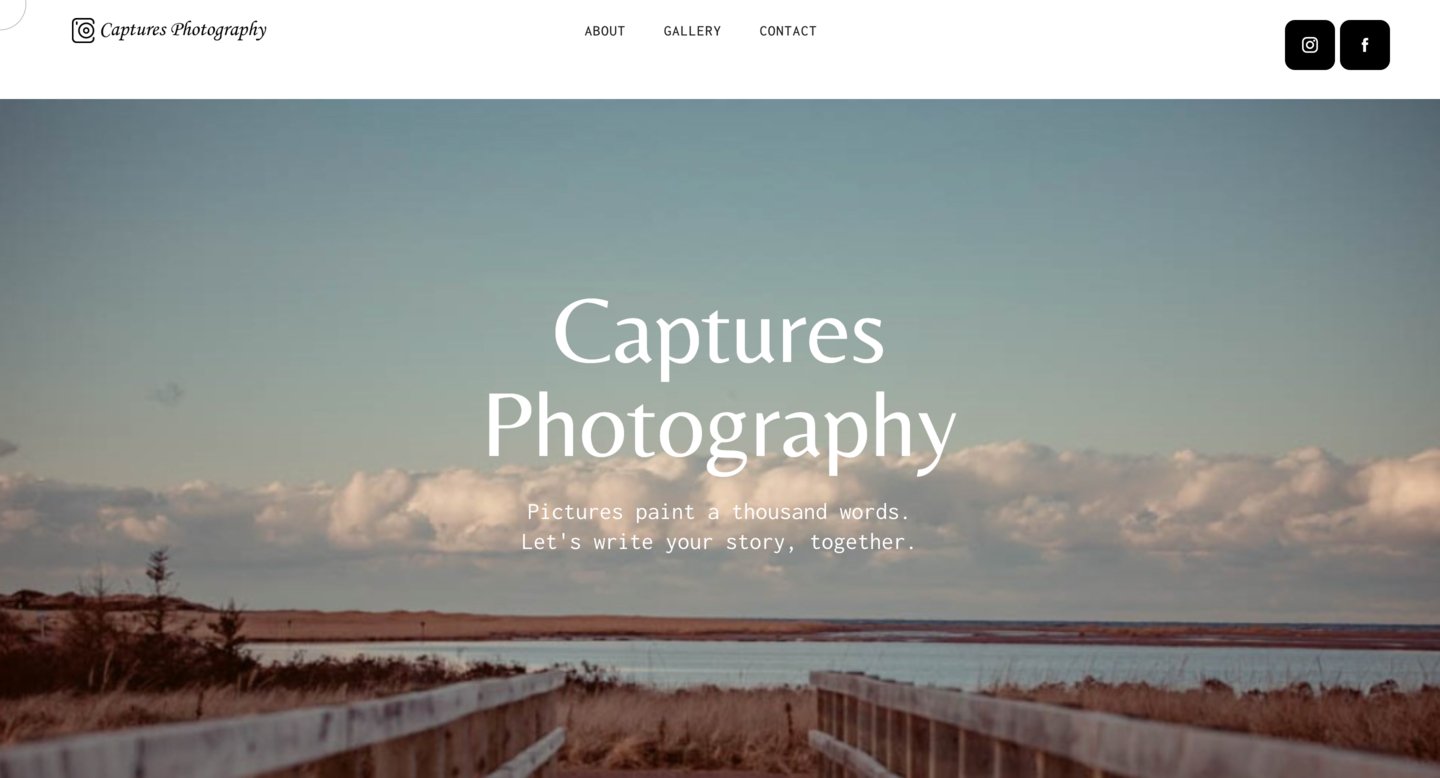The height and width of the screenshot is (778, 1440).
Task: Open the GALLERY menu item
Action: click(x=692, y=31)
